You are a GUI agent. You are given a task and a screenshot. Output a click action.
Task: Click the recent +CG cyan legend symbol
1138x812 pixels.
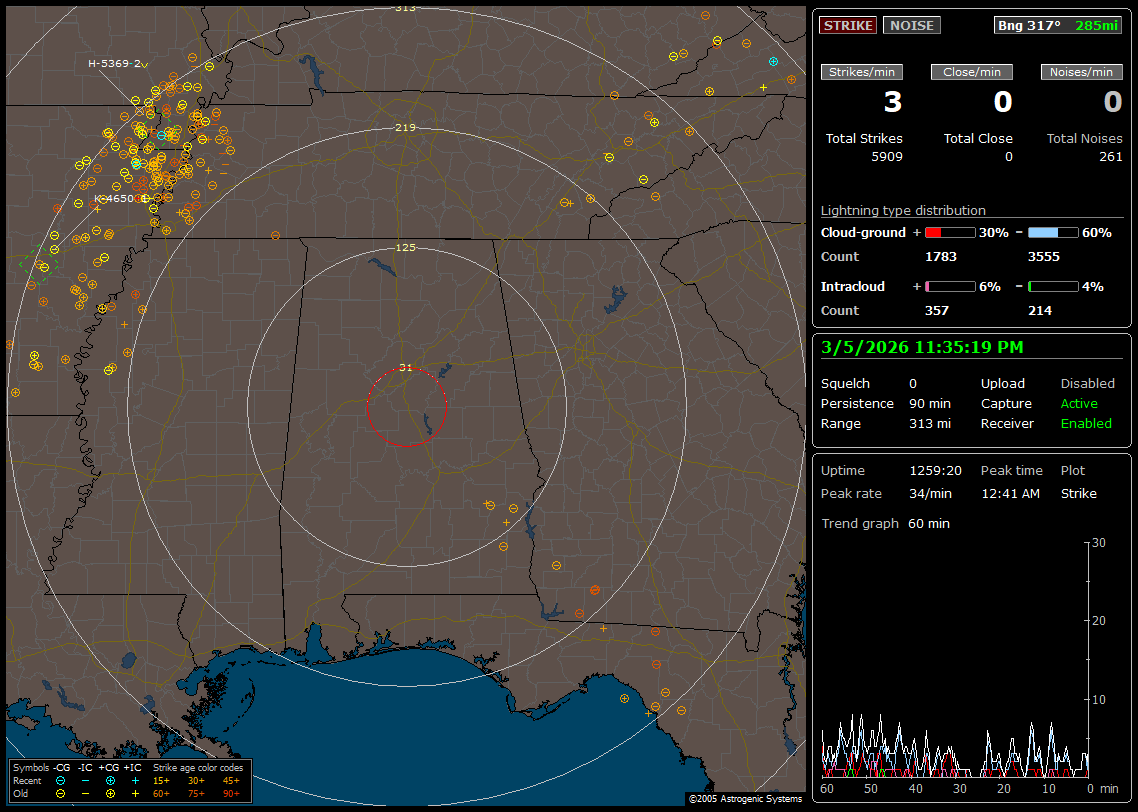[110, 780]
